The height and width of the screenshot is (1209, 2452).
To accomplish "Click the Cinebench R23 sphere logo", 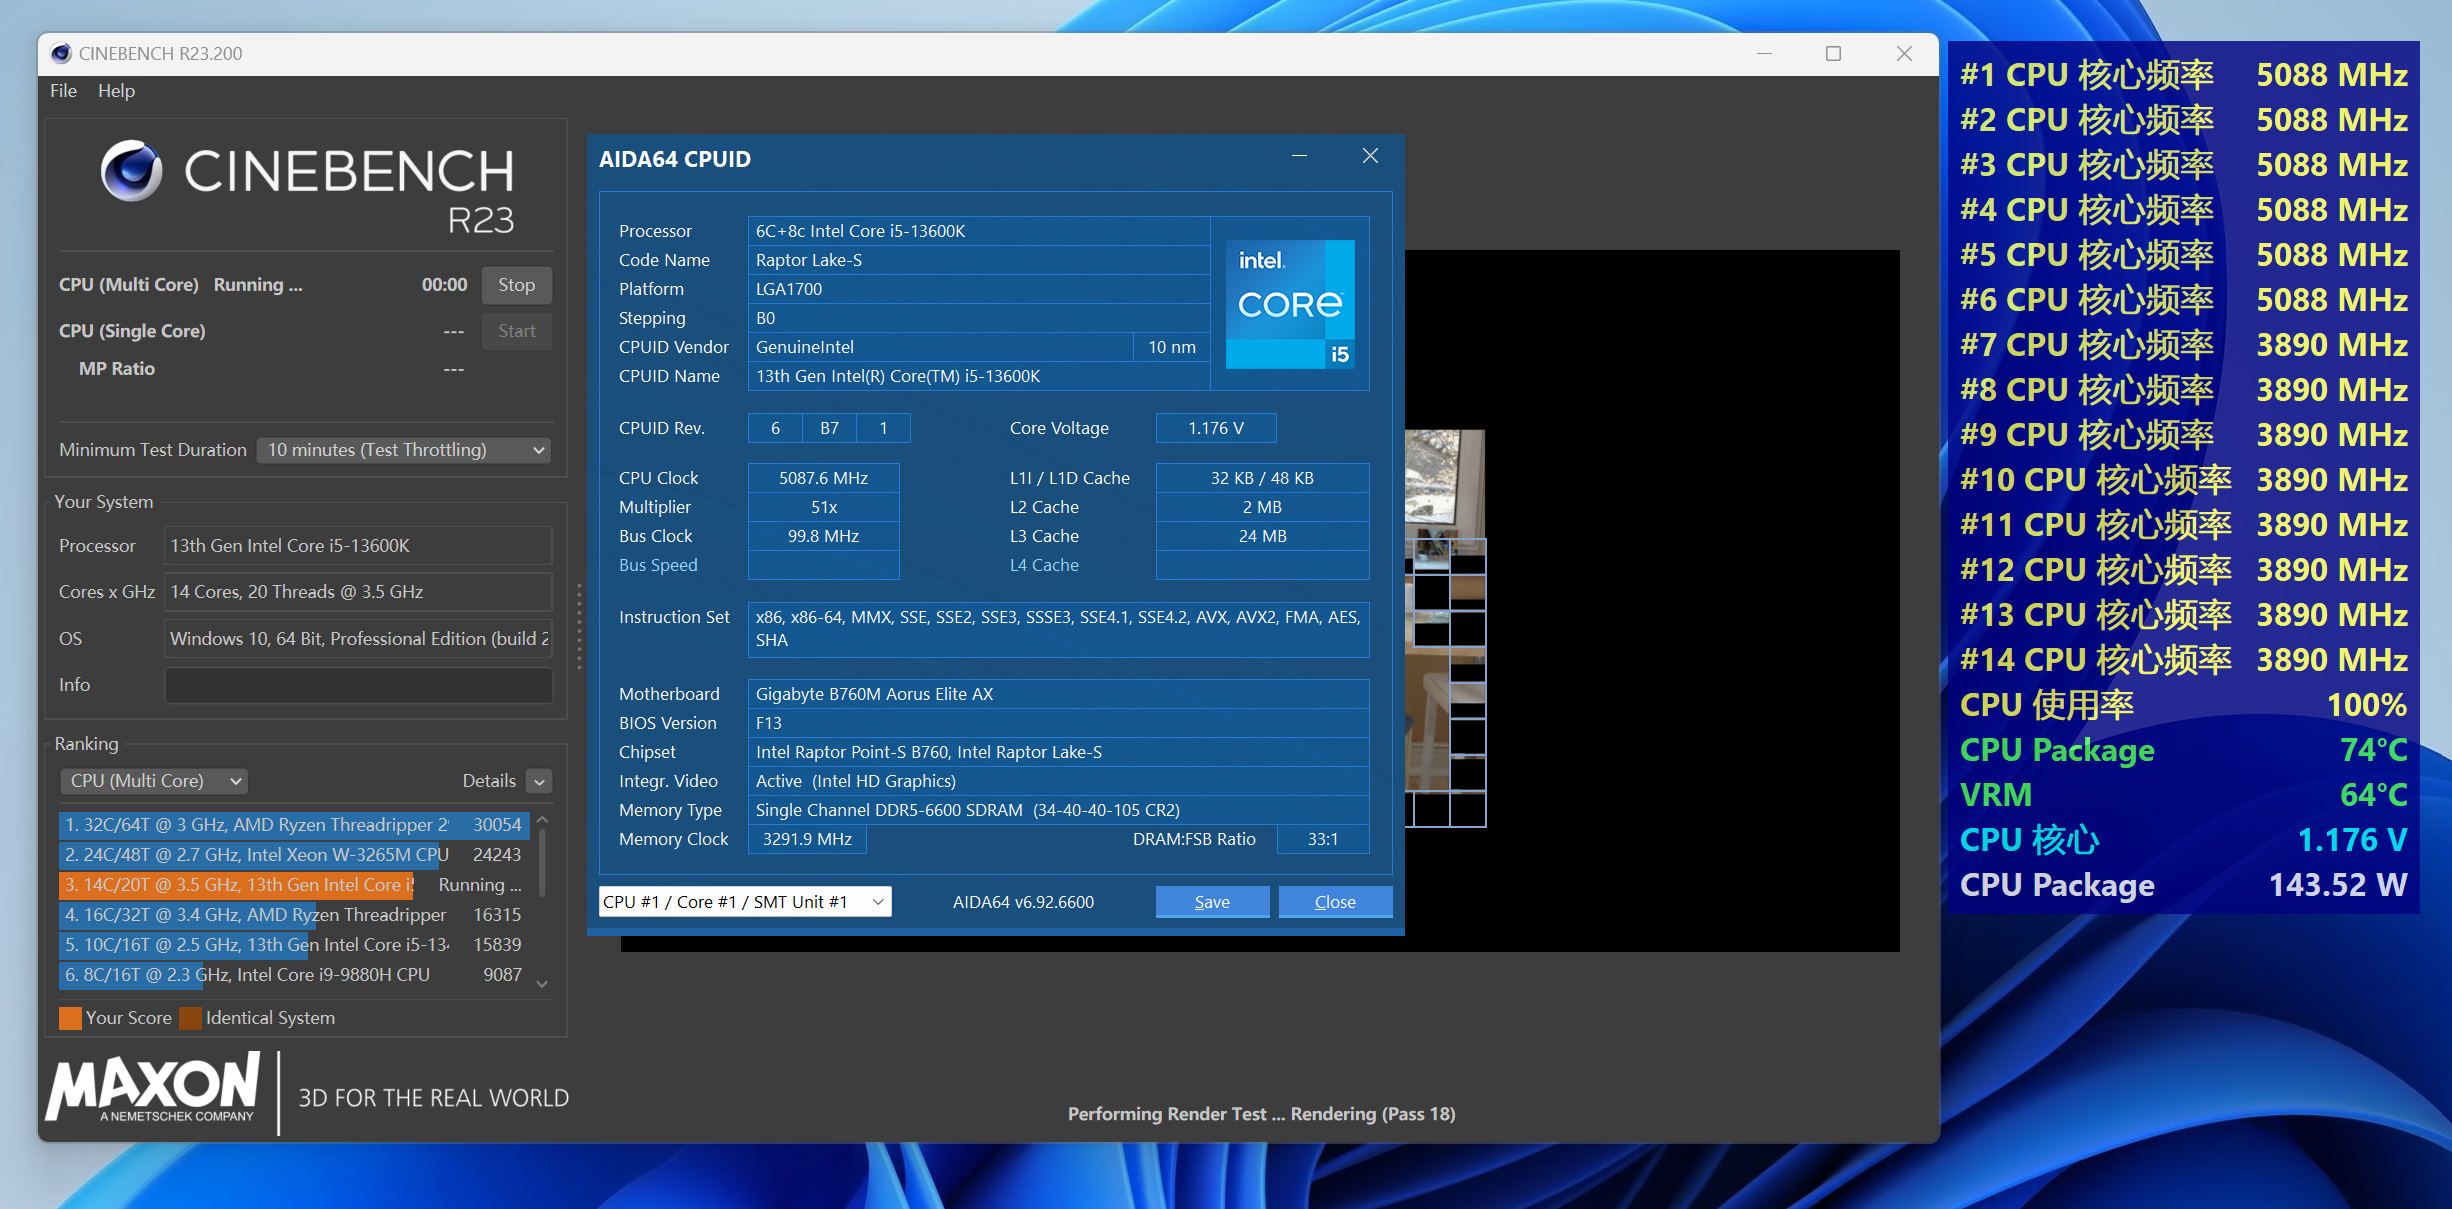I will tap(132, 171).
